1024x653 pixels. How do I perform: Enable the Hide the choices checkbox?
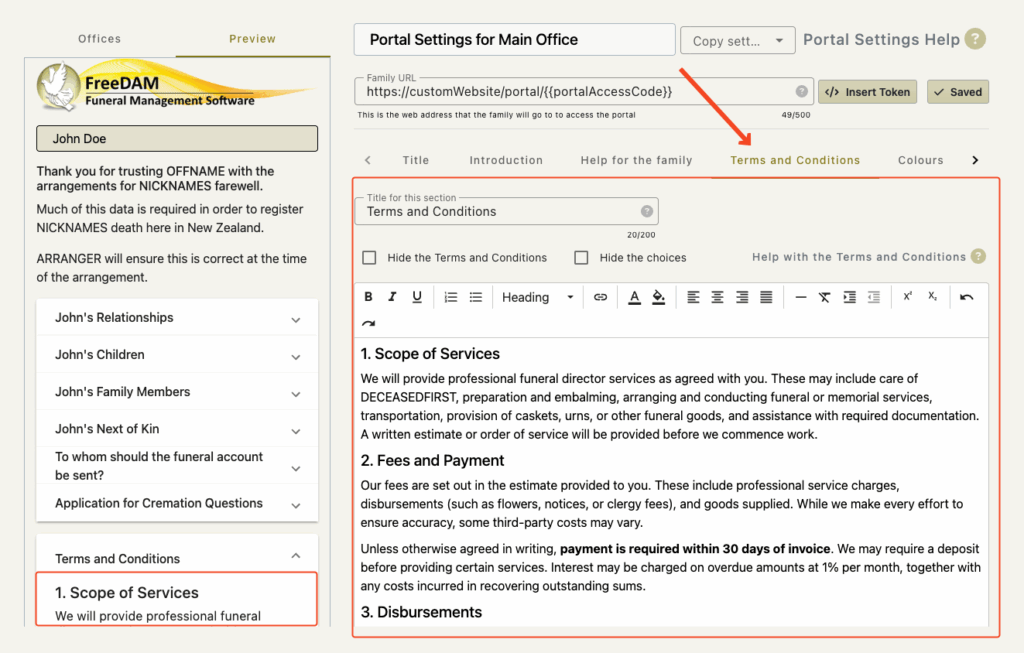coord(581,258)
